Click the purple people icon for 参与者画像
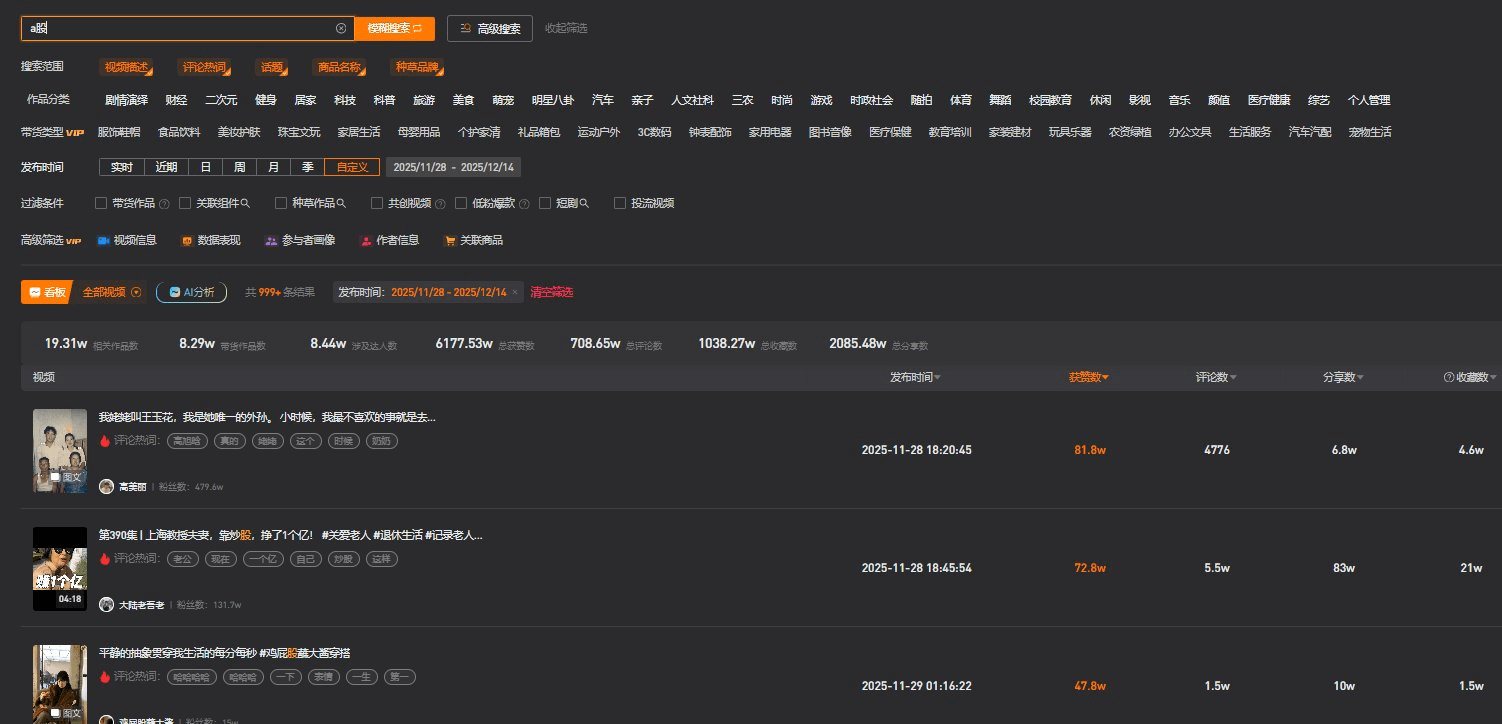The width and height of the screenshot is (1502, 724). tap(271, 241)
